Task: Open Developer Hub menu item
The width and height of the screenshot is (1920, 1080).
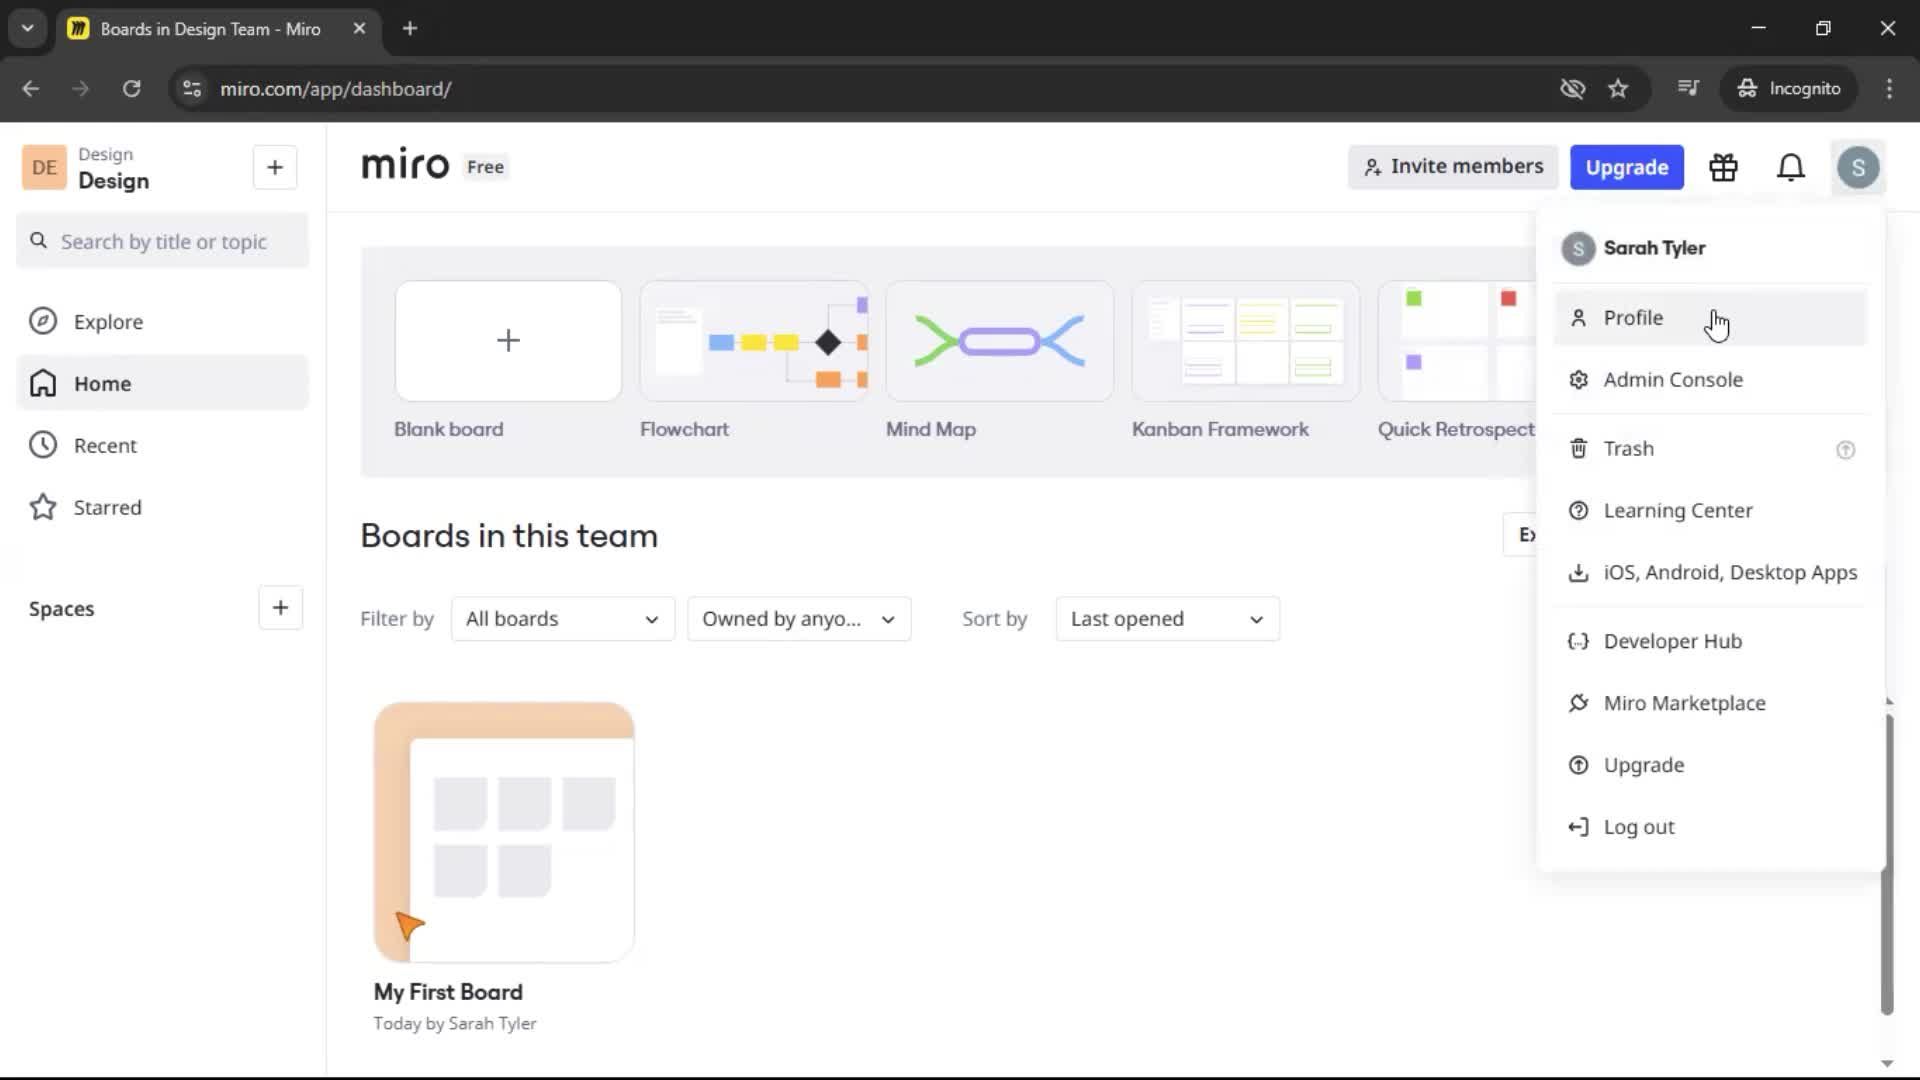Action: 1710,642
